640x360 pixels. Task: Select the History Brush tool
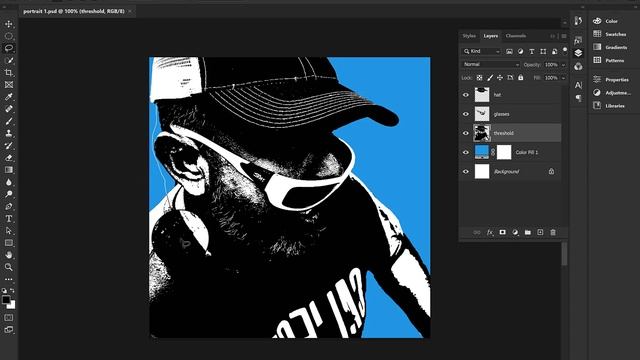pyautogui.click(x=9, y=145)
